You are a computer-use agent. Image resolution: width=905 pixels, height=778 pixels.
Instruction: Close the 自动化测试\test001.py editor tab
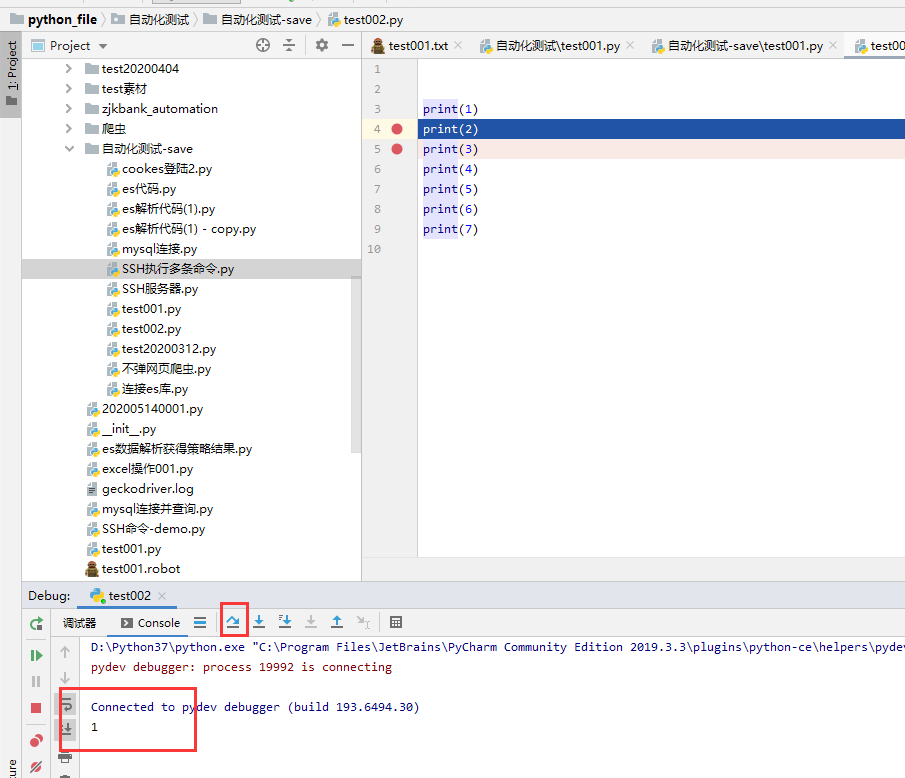(630, 45)
